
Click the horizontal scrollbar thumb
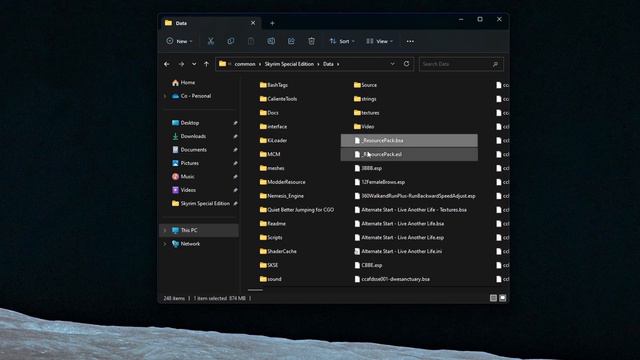(256, 290)
